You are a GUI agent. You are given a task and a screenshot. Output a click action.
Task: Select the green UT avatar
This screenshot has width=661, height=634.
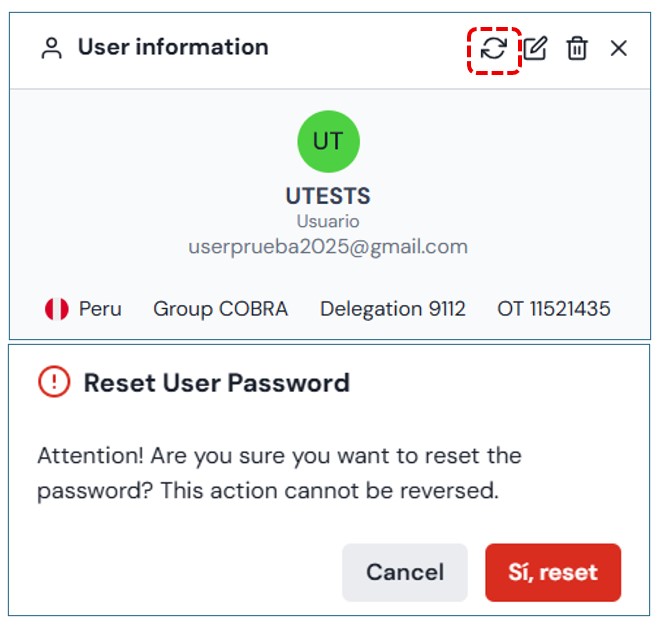(x=328, y=141)
